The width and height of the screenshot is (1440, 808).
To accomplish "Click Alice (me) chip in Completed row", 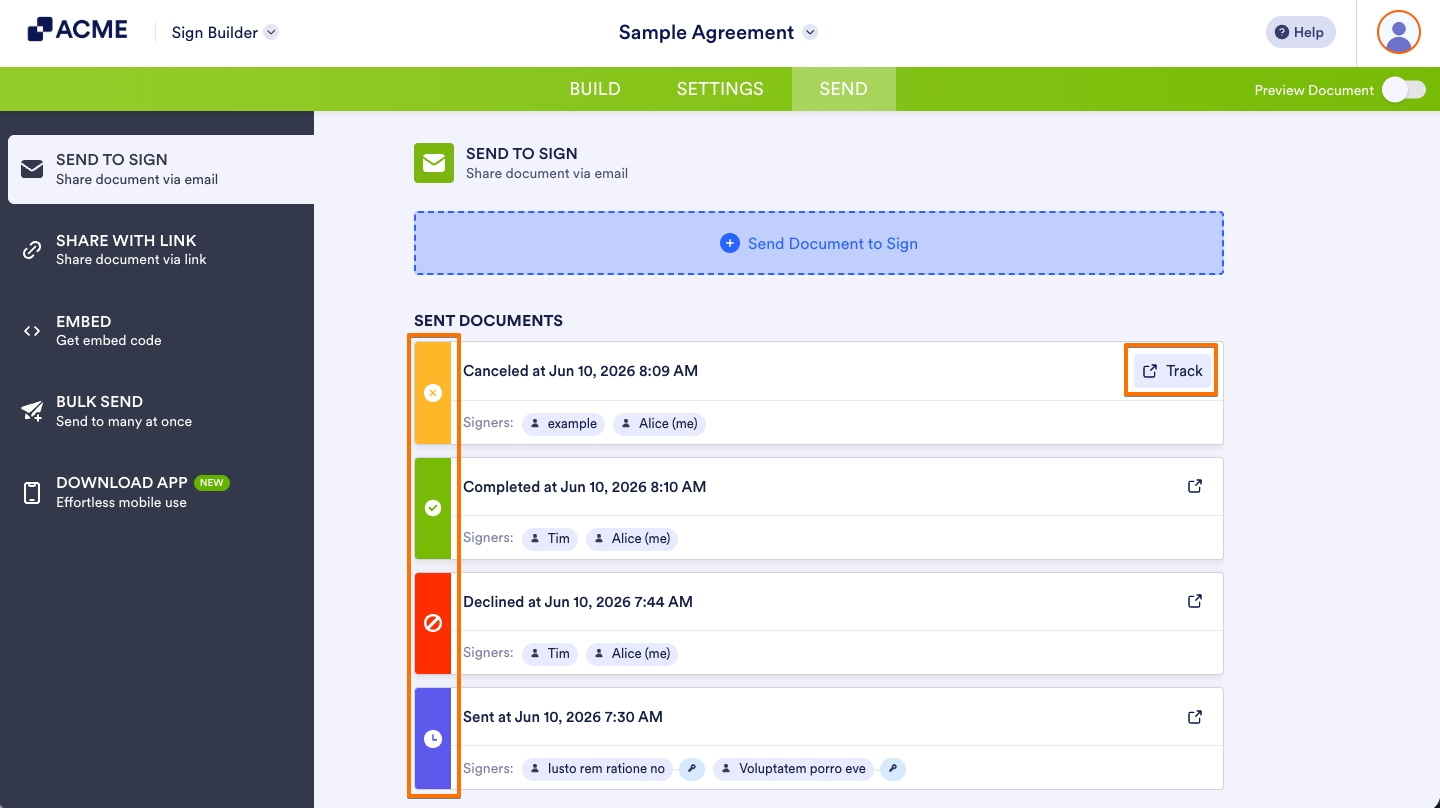I will (632, 539).
